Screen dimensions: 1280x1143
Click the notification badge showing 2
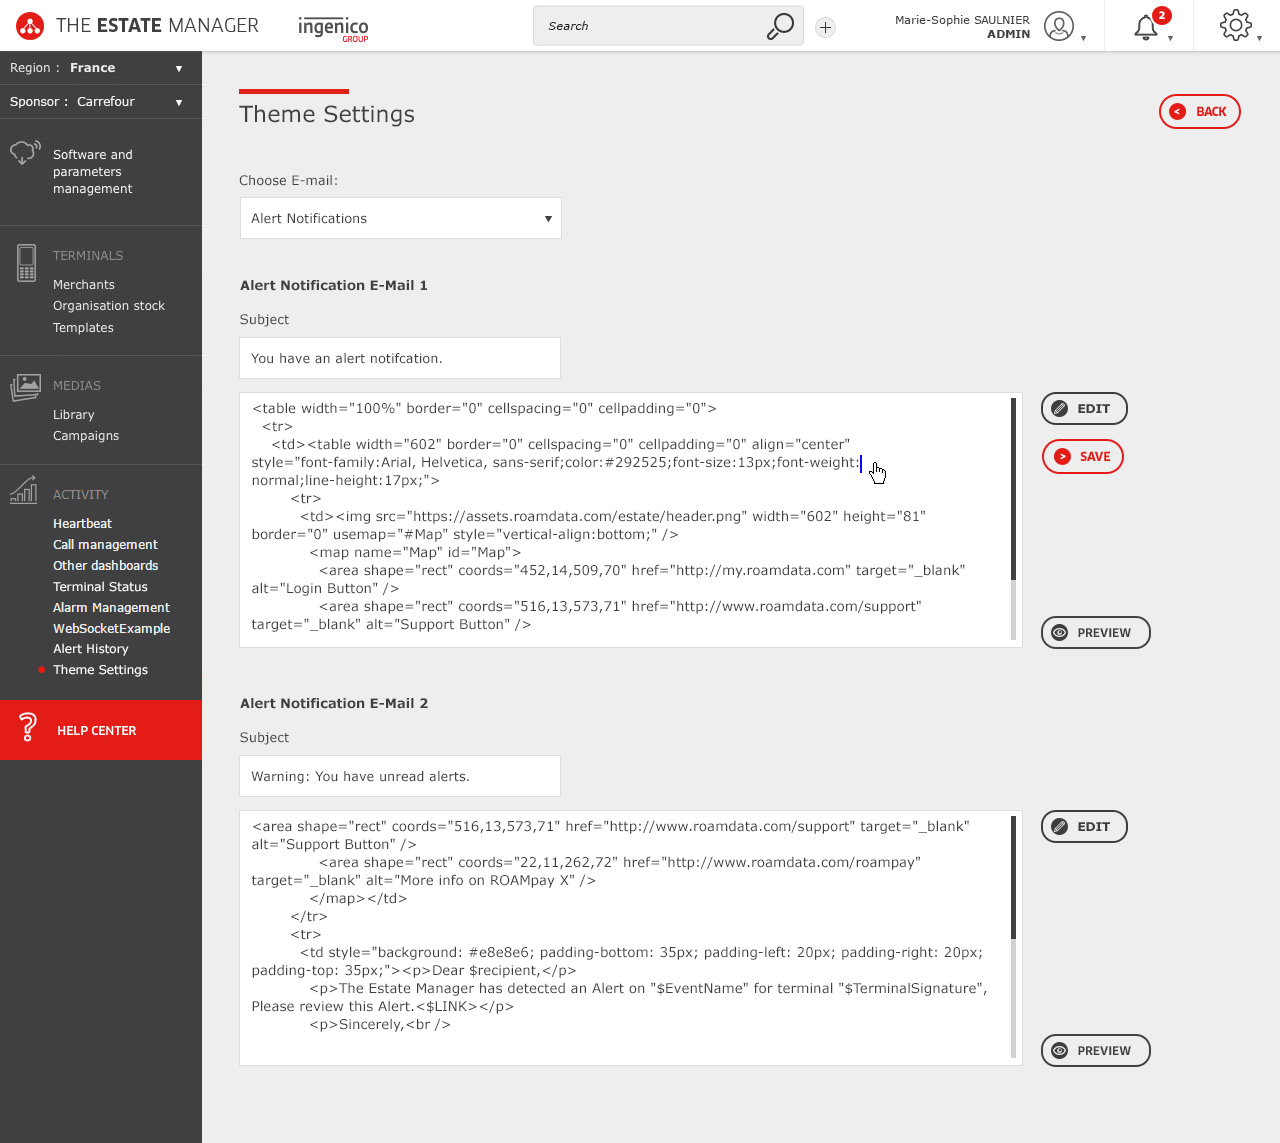(x=1161, y=15)
